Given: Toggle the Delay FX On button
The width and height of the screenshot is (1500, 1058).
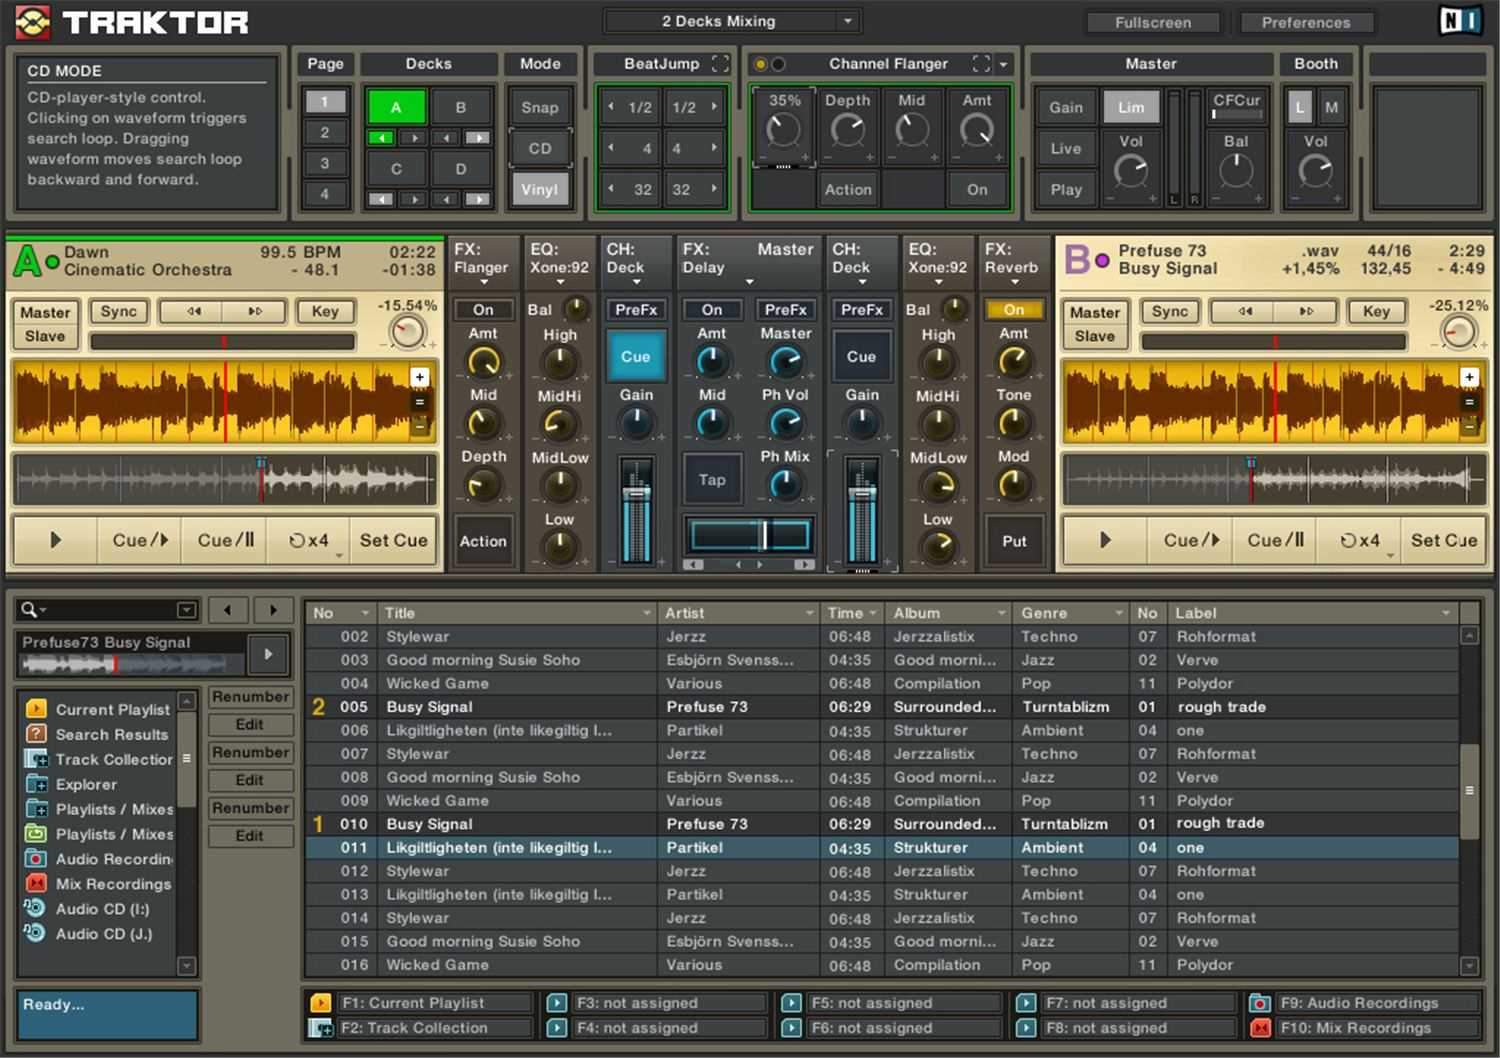Looking at the screenshot, I should point(712,310).
